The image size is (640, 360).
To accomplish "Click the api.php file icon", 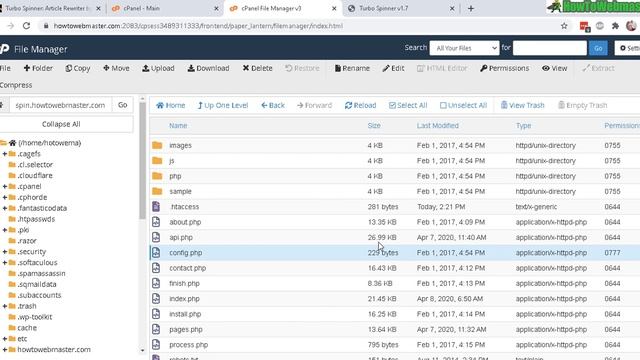I will tap(156, 237).
